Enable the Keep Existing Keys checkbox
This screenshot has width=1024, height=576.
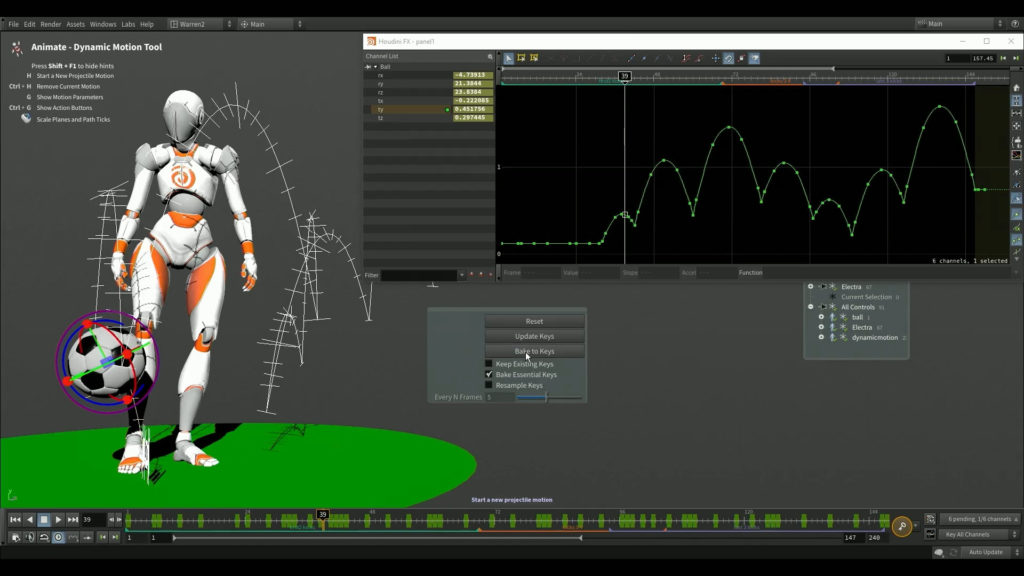(489, 364)
